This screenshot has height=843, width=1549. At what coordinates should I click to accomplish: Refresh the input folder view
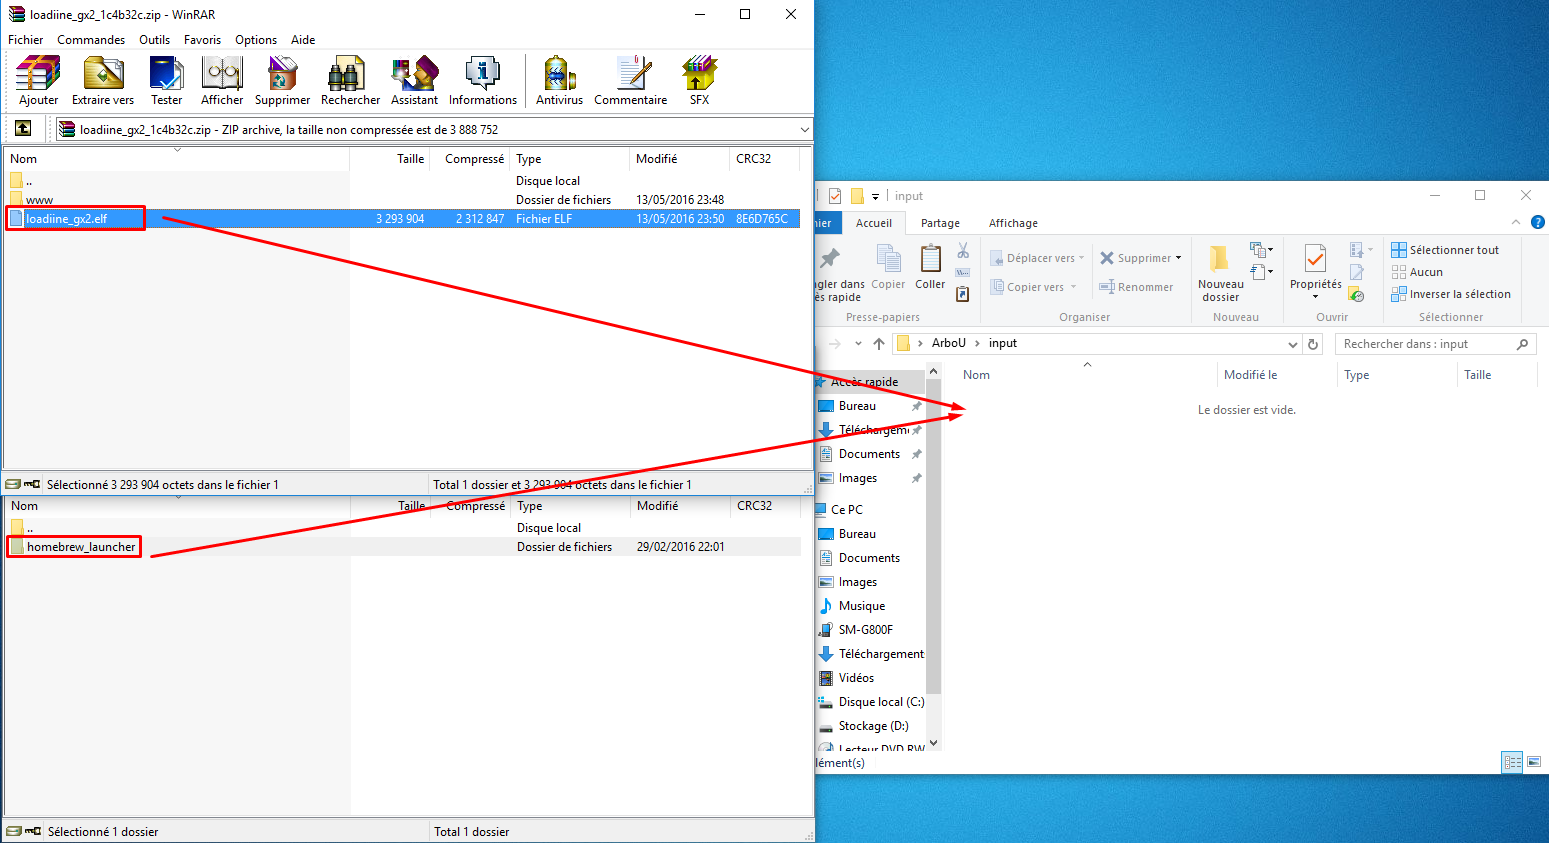1313,344
